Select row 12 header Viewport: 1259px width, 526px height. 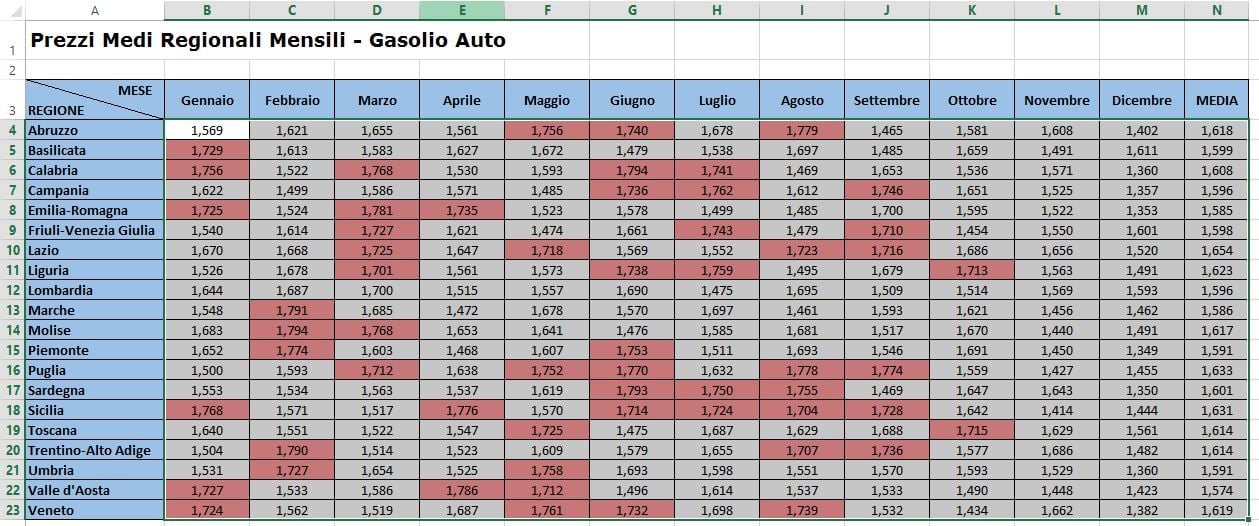coord(12,290)
